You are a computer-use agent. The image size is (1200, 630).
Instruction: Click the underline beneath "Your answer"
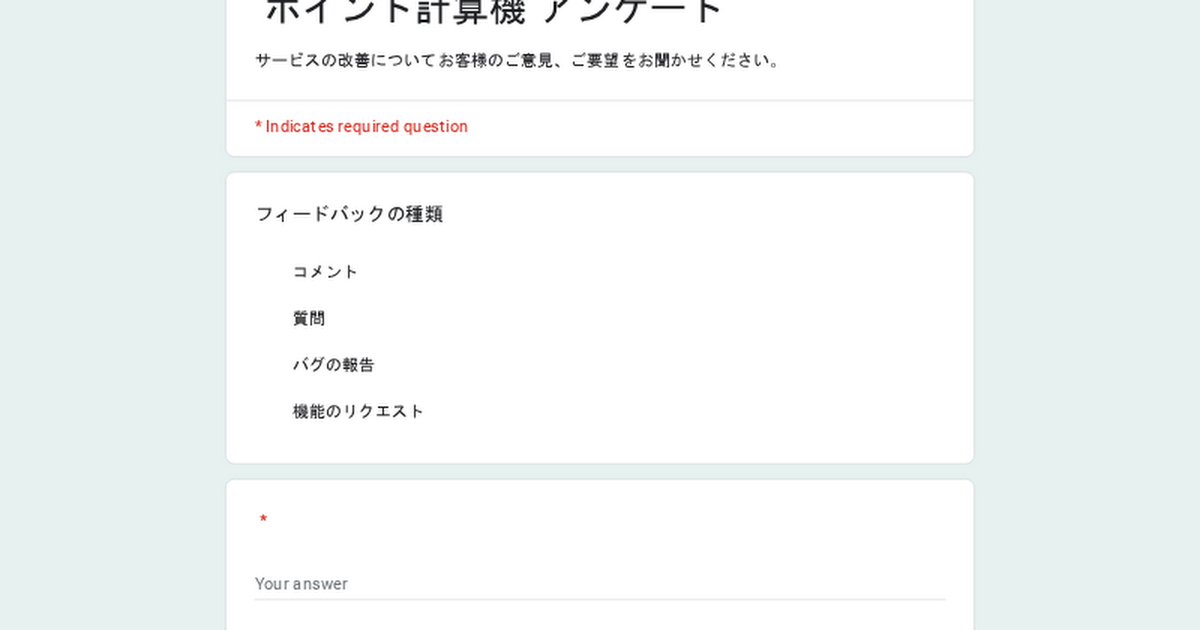[x=600, y=599]
